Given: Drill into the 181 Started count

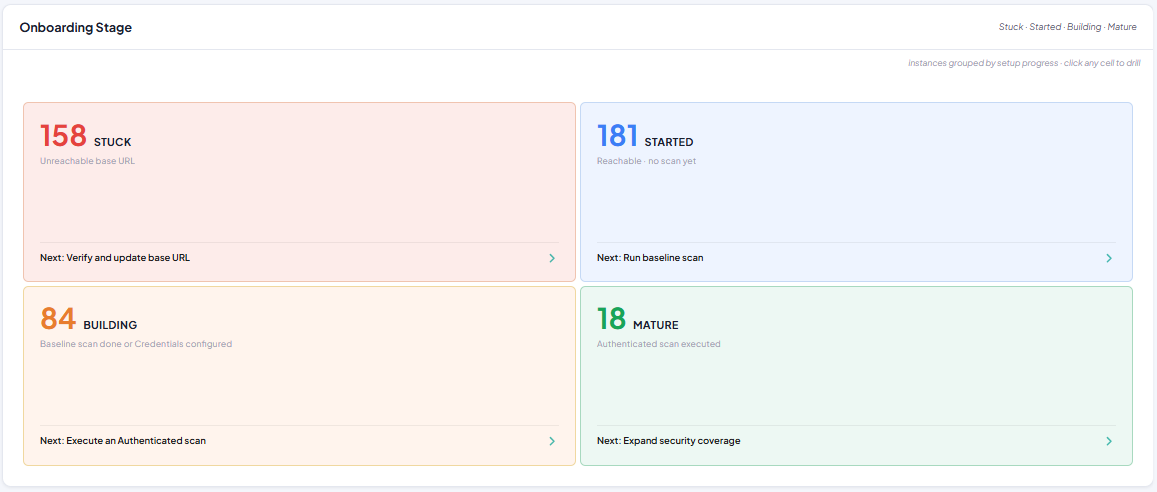Looking at the screenshot, I should 618,136.
